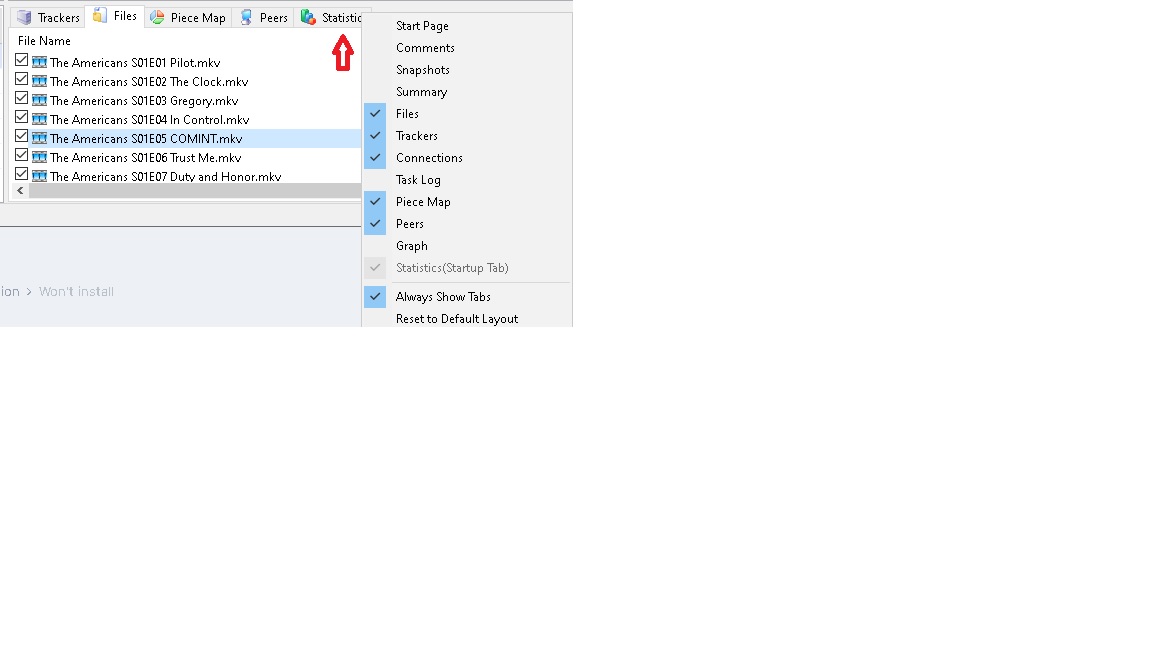
Task: Click video file icon for S01E01 Pilot.mkv
Action: (40, 62)
